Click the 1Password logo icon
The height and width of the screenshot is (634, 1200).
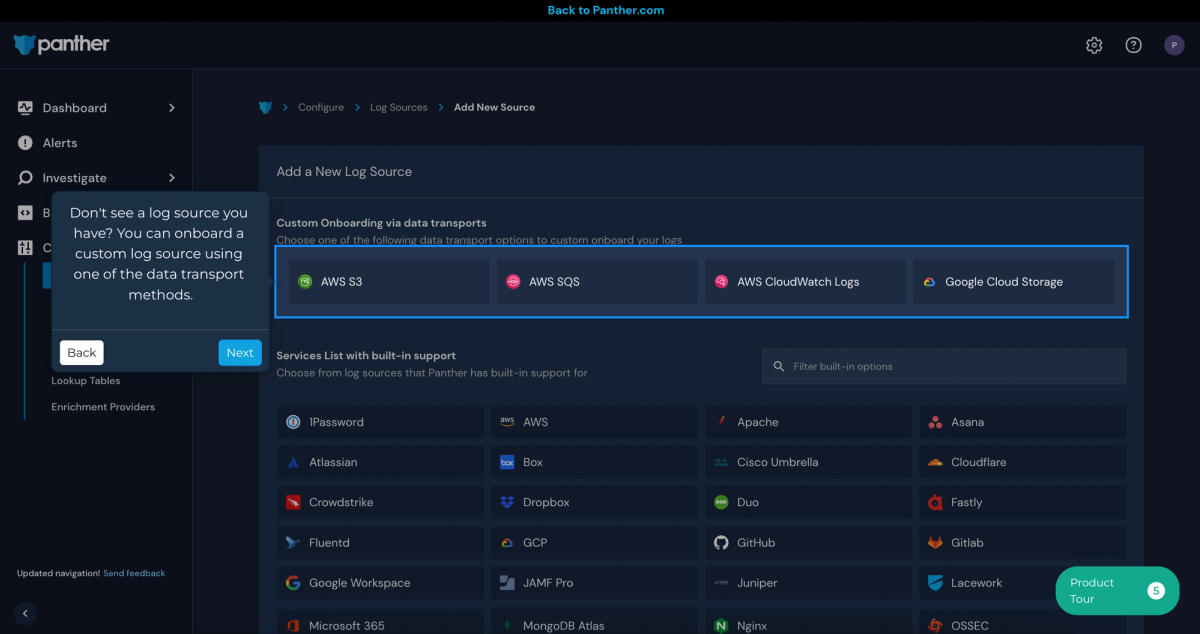point(293,422)
